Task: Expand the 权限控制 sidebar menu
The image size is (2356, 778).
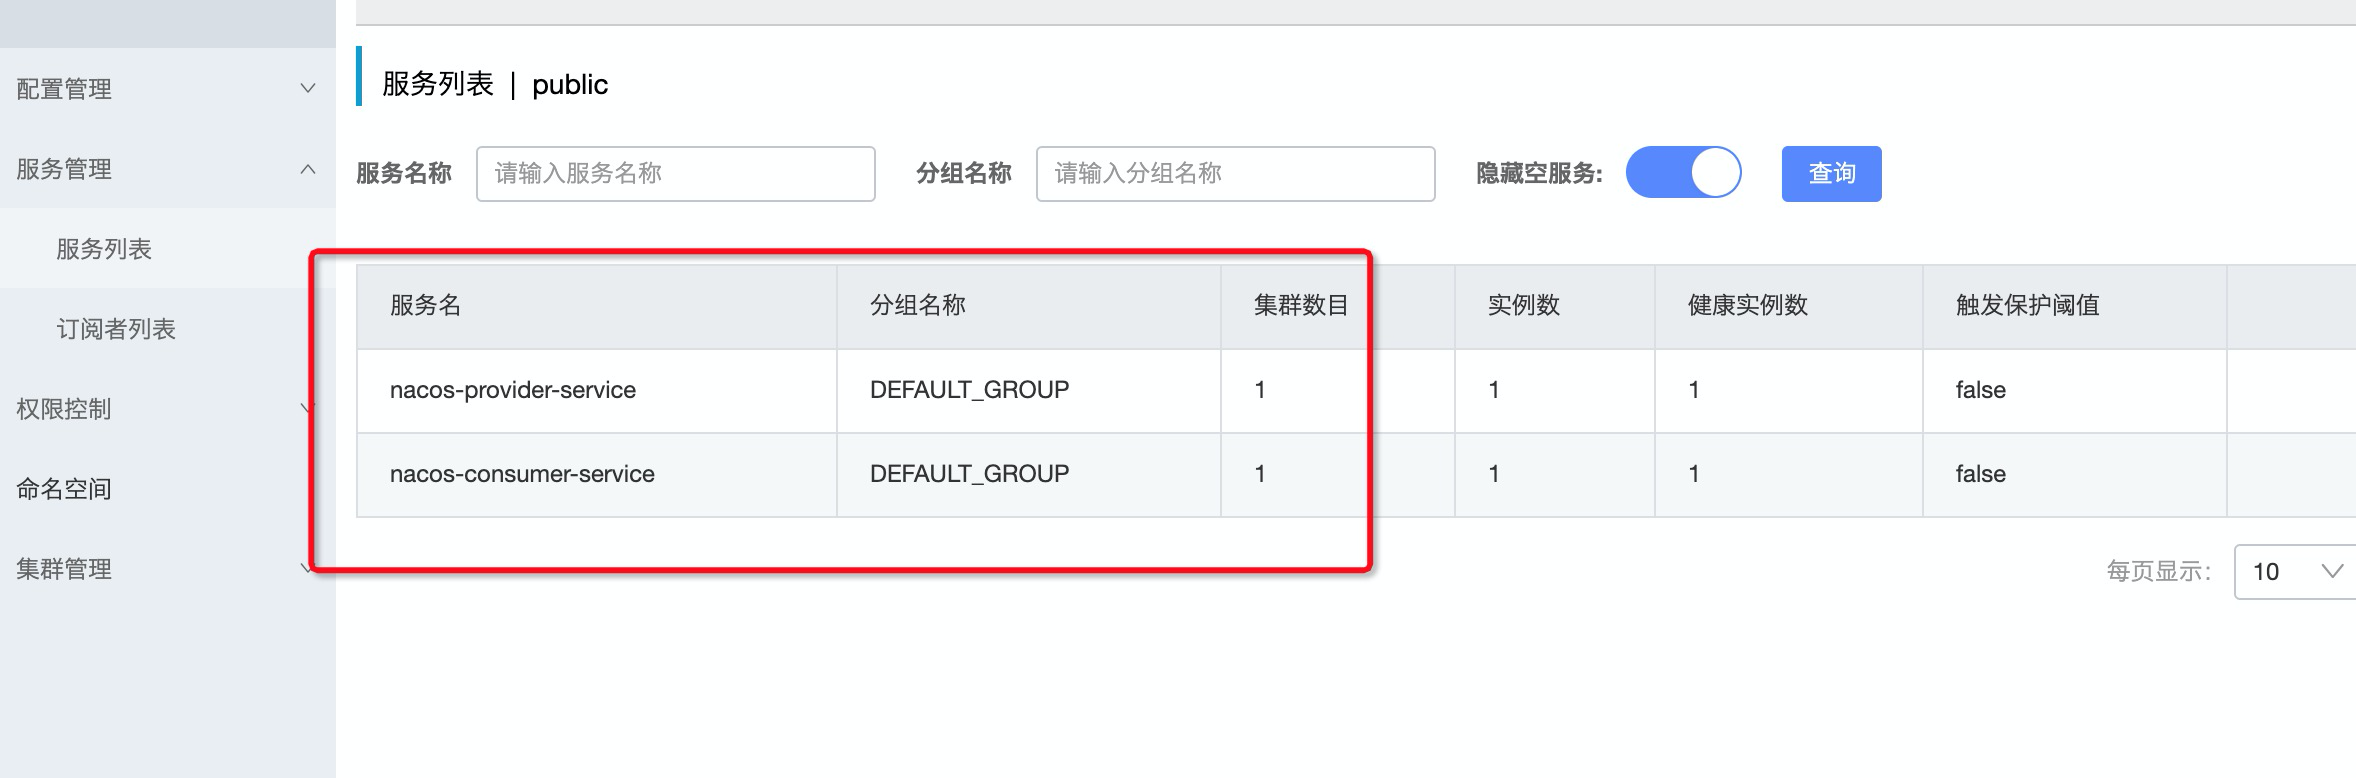Action: tap(165, 409)
